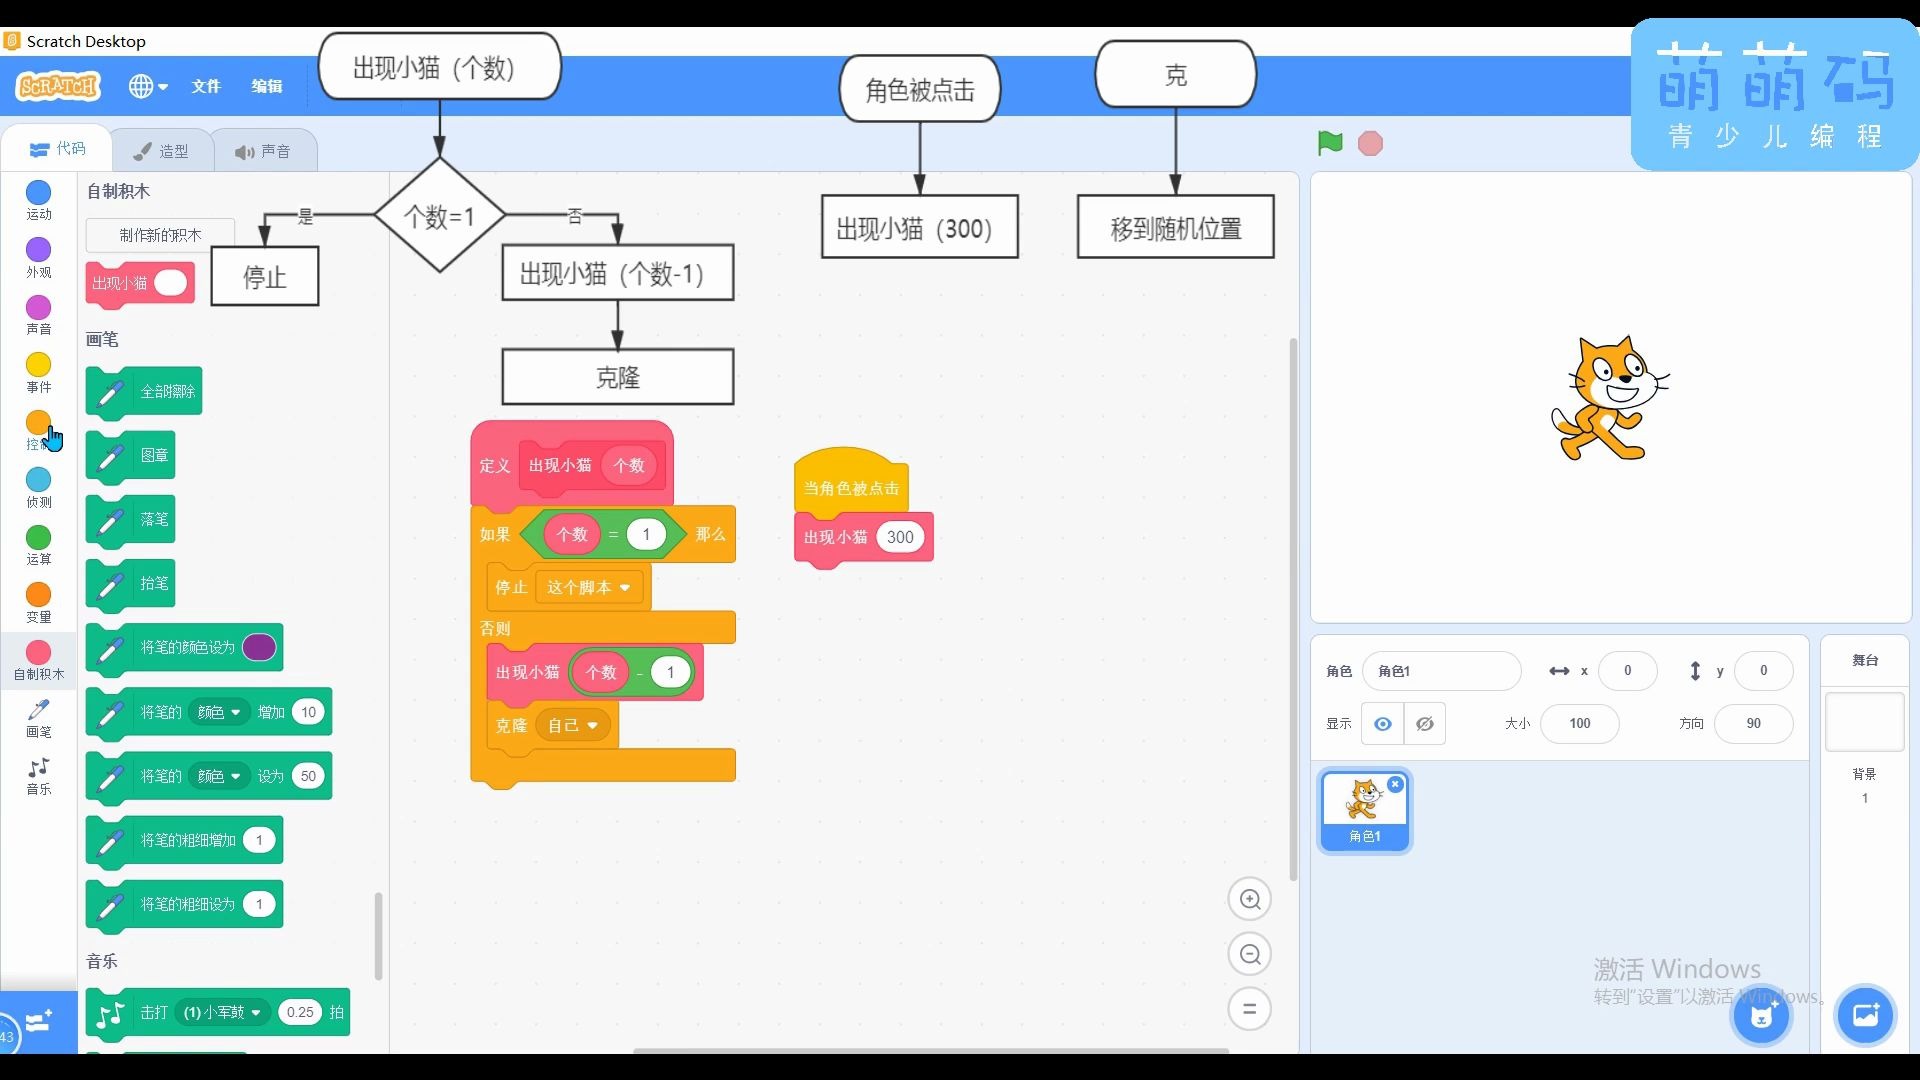The width and height of the screenshot is (1920, 1080).
Task: Click the sprite direction field showing 90
Action: 1753,723
